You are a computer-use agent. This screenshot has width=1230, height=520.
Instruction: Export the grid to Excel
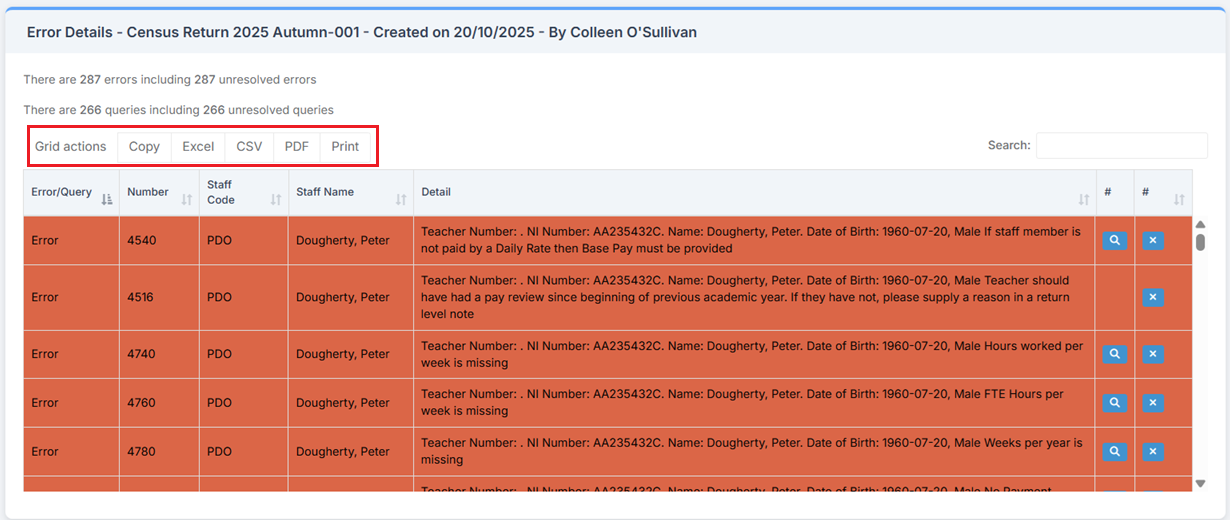tap(198, 147)
